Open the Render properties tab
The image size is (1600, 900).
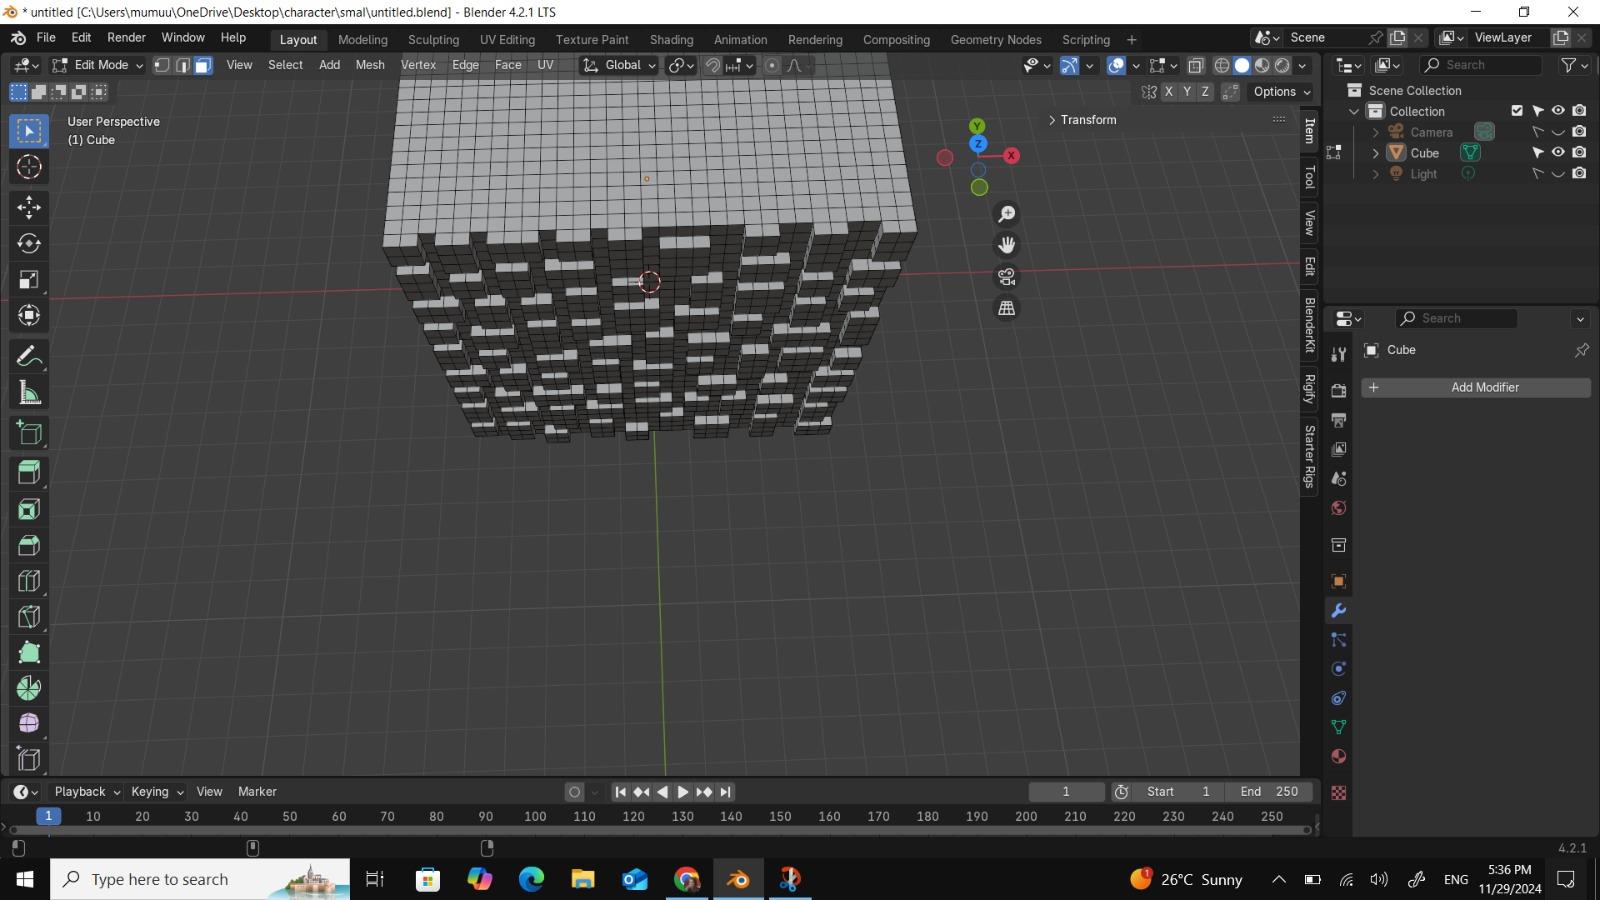1339,391
